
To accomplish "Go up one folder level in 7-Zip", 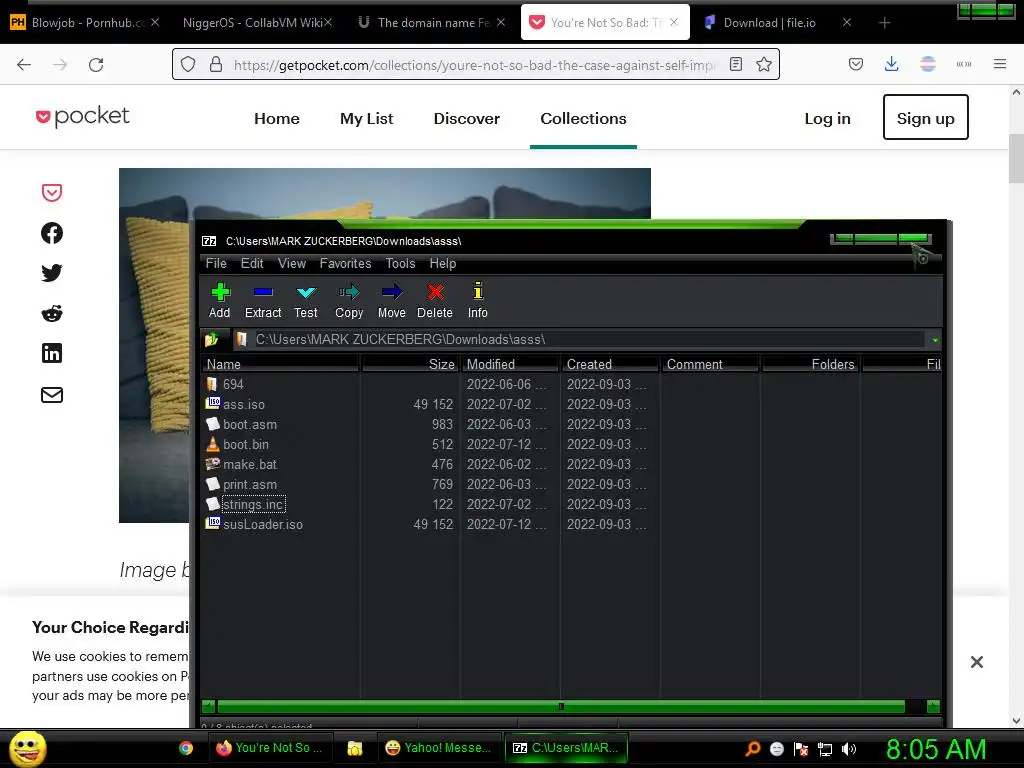I will pyautogui.click(x=212, y=340).
